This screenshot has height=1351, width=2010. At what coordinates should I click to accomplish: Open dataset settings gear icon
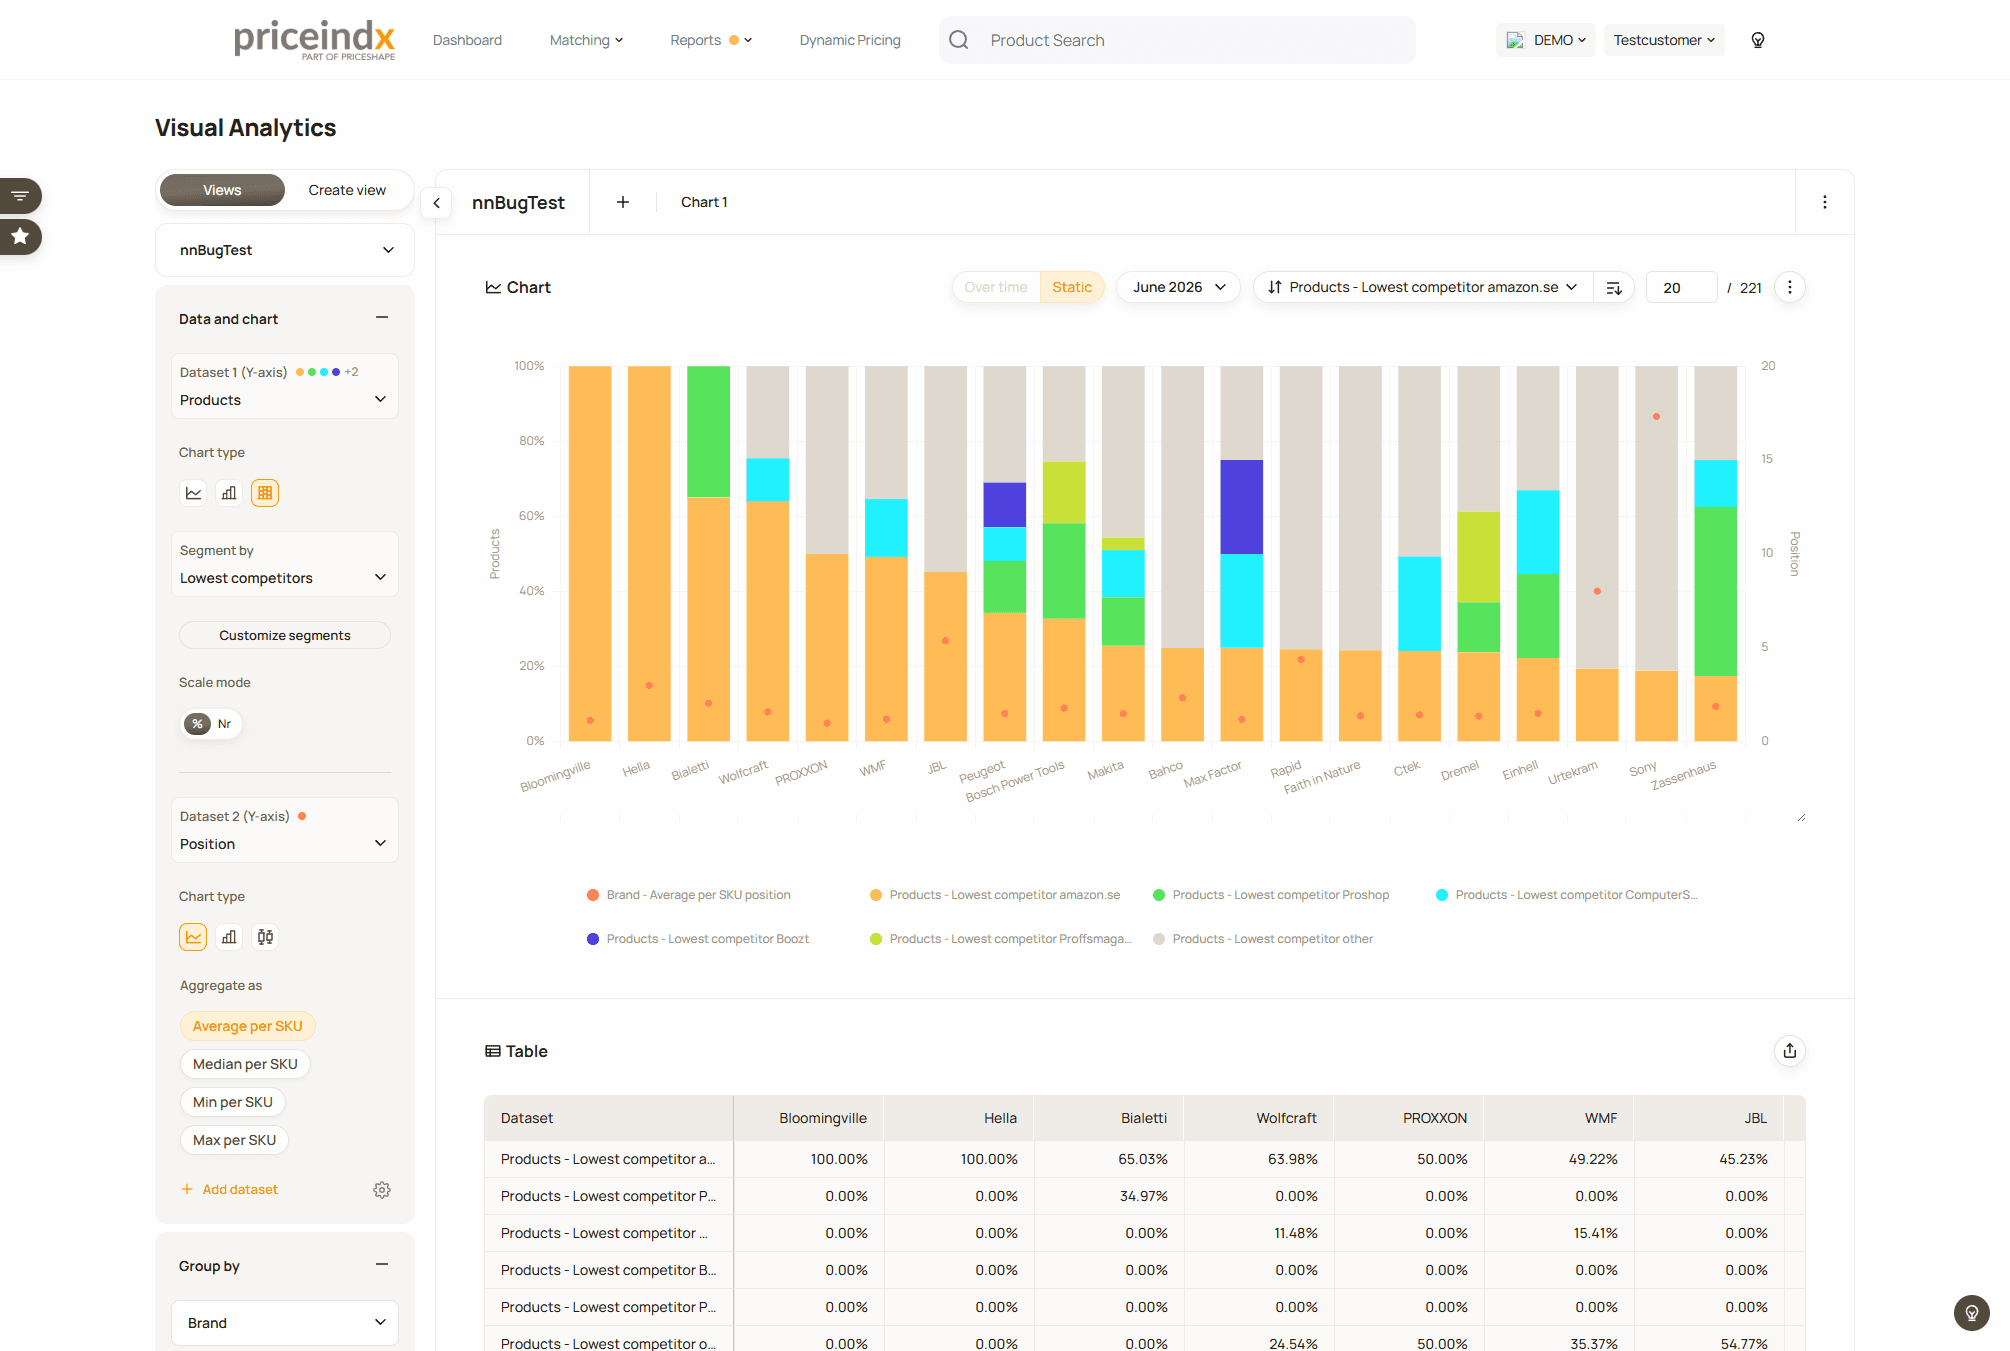point(382,1190)
